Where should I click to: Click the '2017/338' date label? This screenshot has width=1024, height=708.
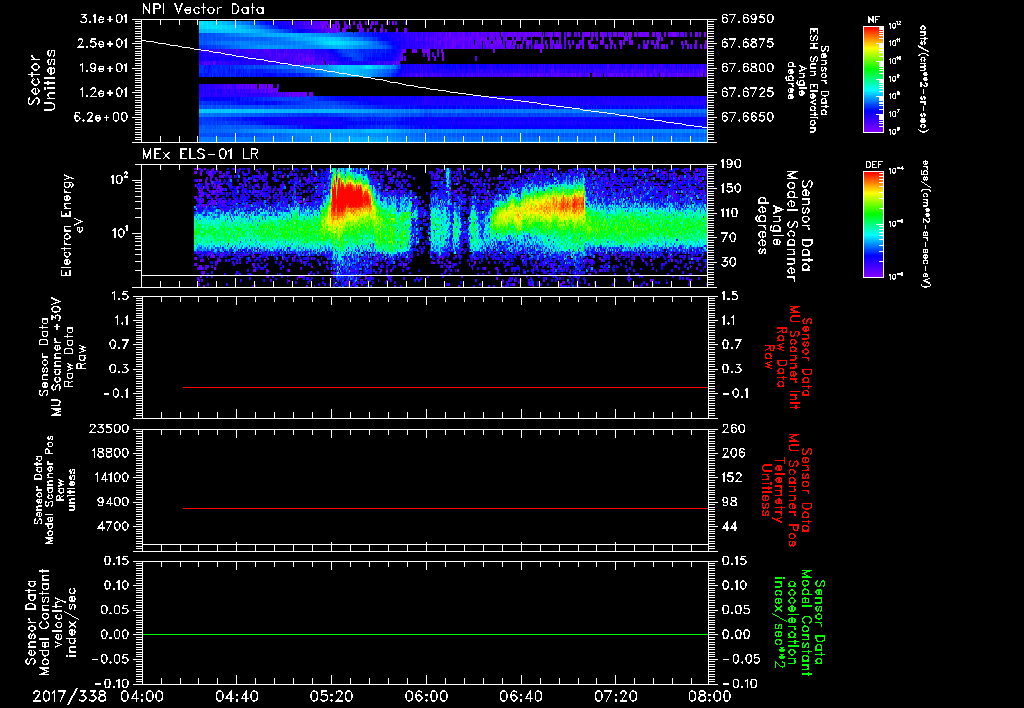point(69,696)
